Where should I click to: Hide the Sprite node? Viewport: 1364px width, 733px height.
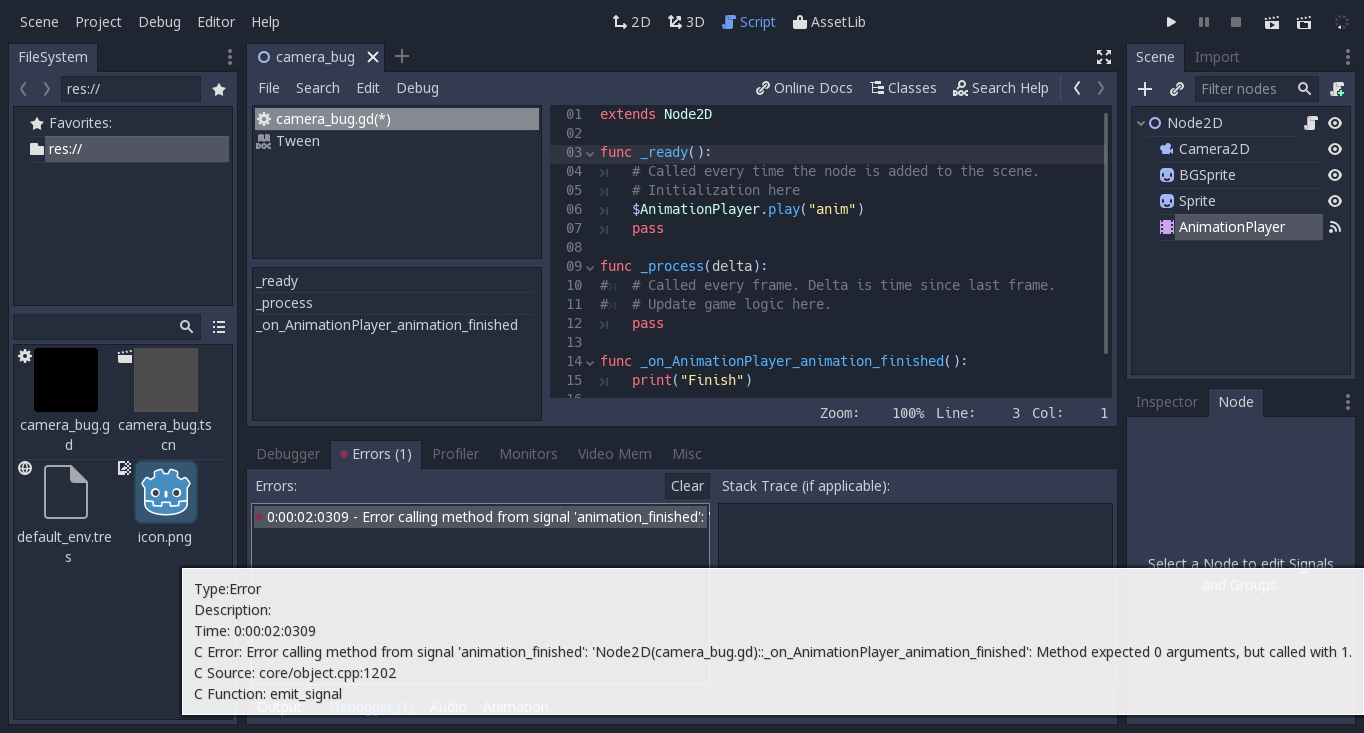[1335, 200]
